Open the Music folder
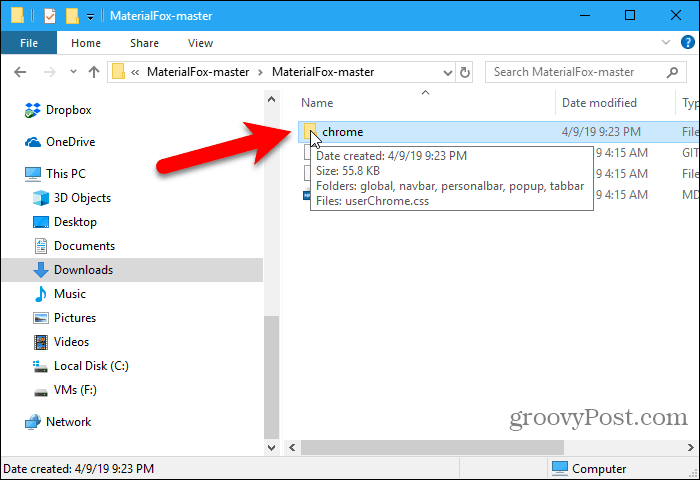The image size is (700, 480). [x=70, y=294]
